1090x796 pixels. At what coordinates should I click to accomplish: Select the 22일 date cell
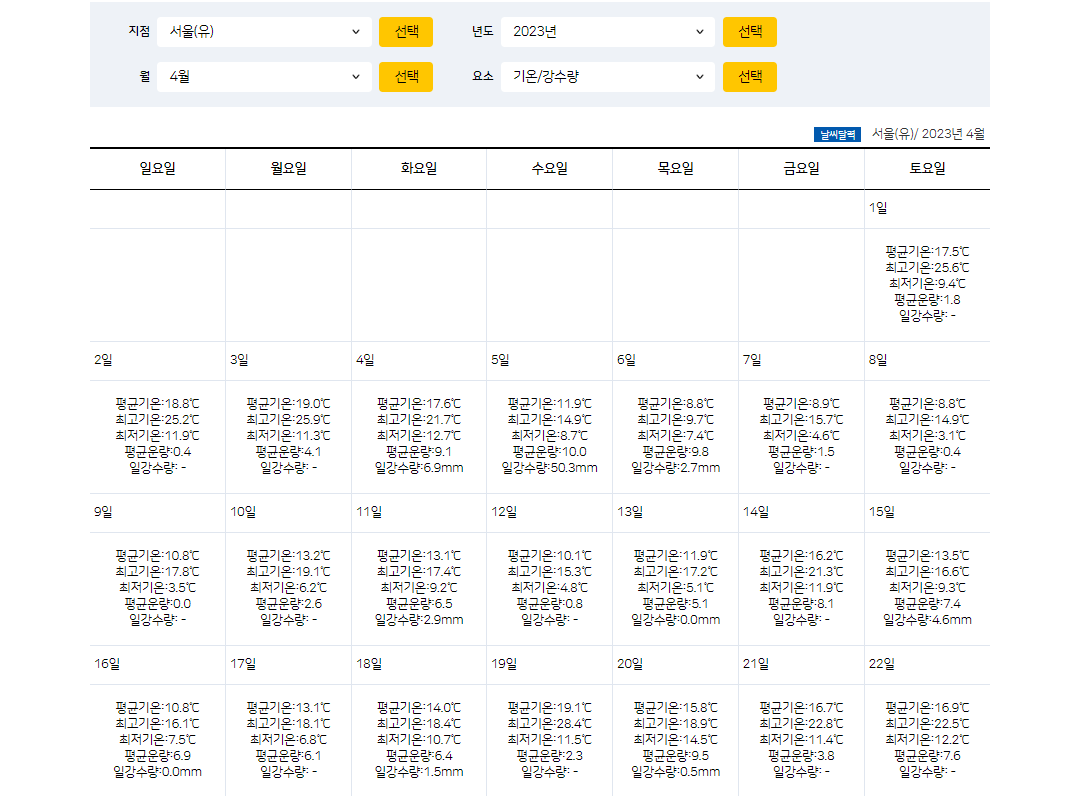pos(928,663)
